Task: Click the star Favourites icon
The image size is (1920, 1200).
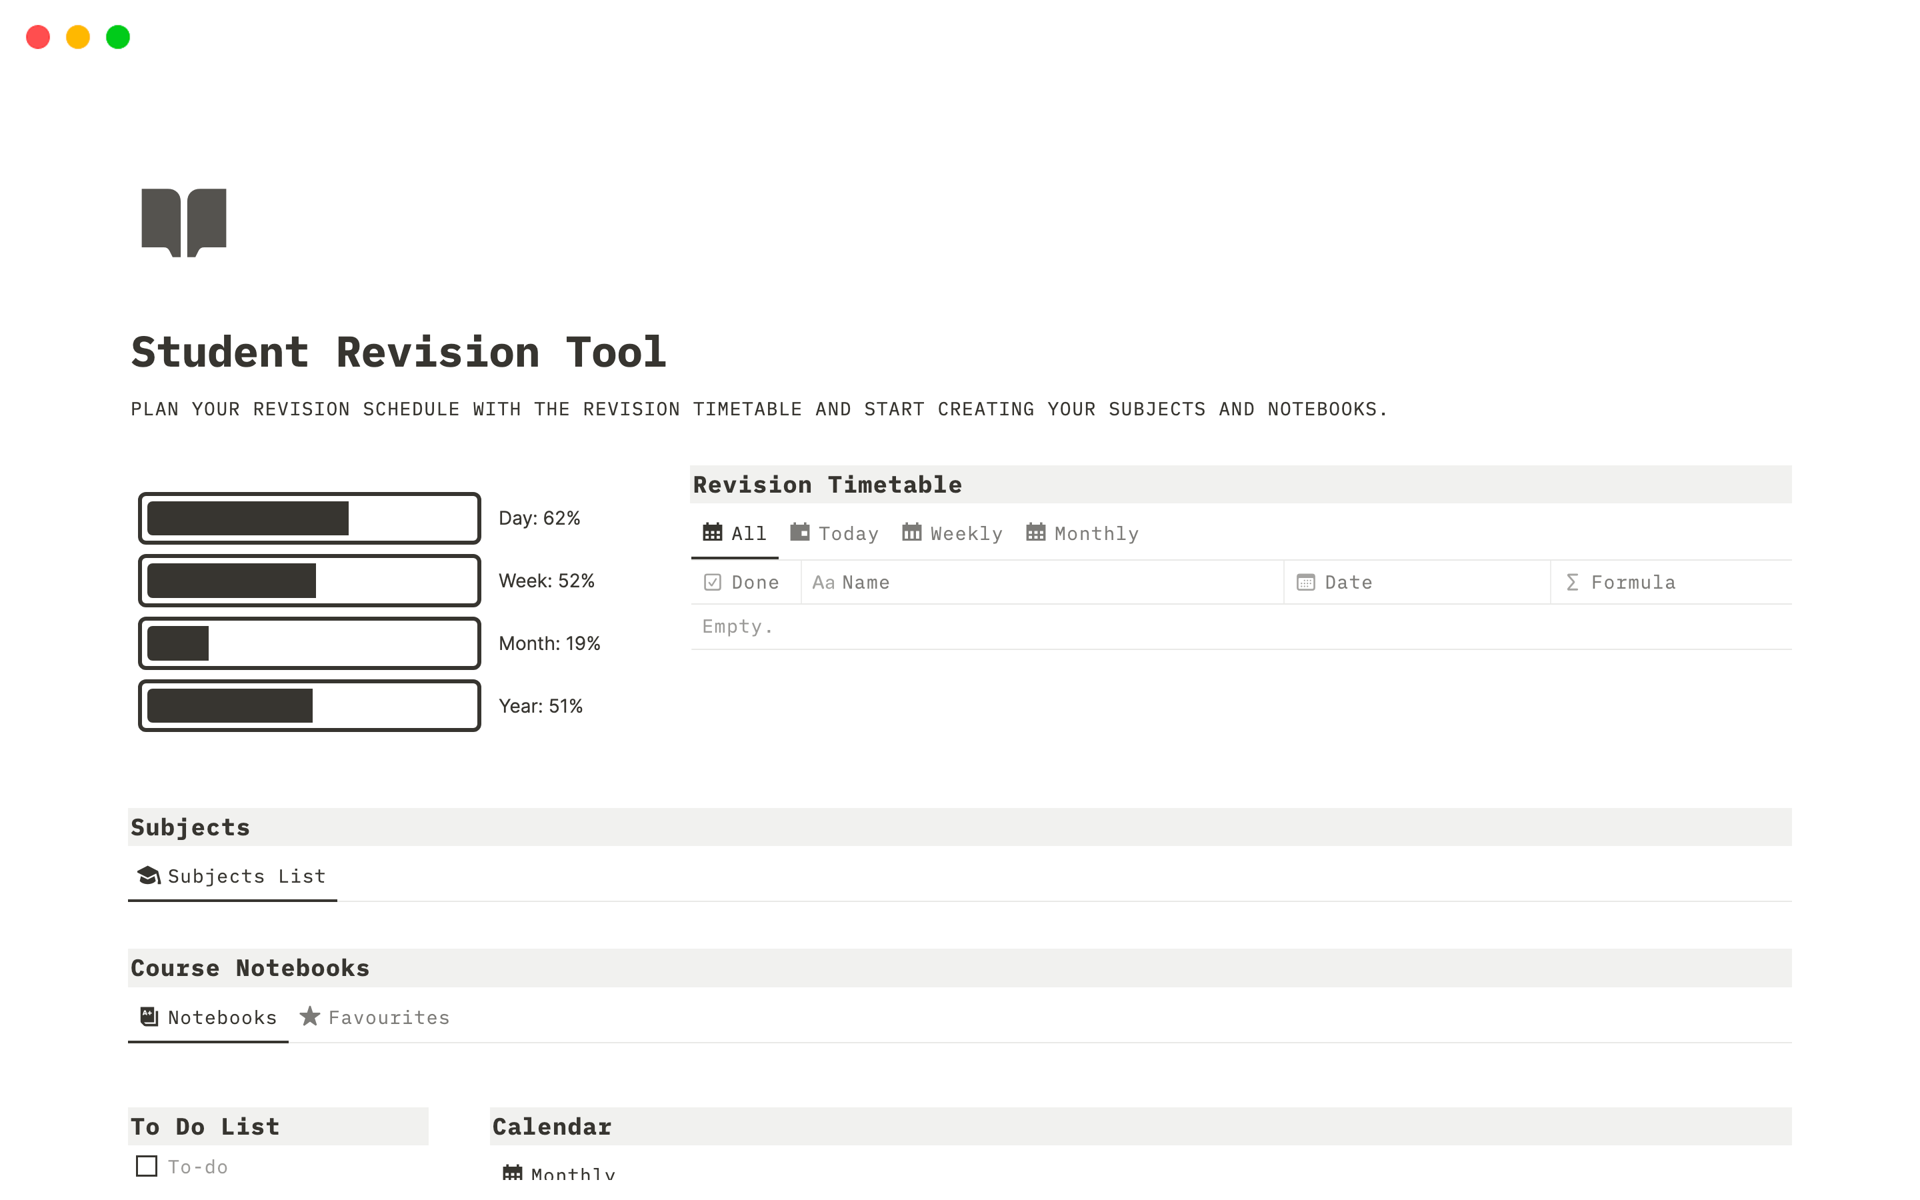Action: coord(310,1017)
